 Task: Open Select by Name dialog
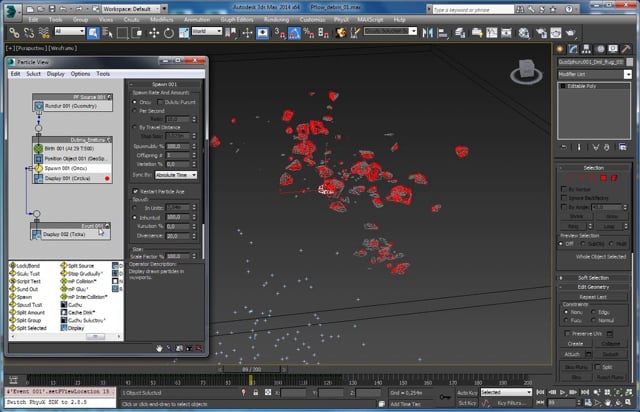108,33
